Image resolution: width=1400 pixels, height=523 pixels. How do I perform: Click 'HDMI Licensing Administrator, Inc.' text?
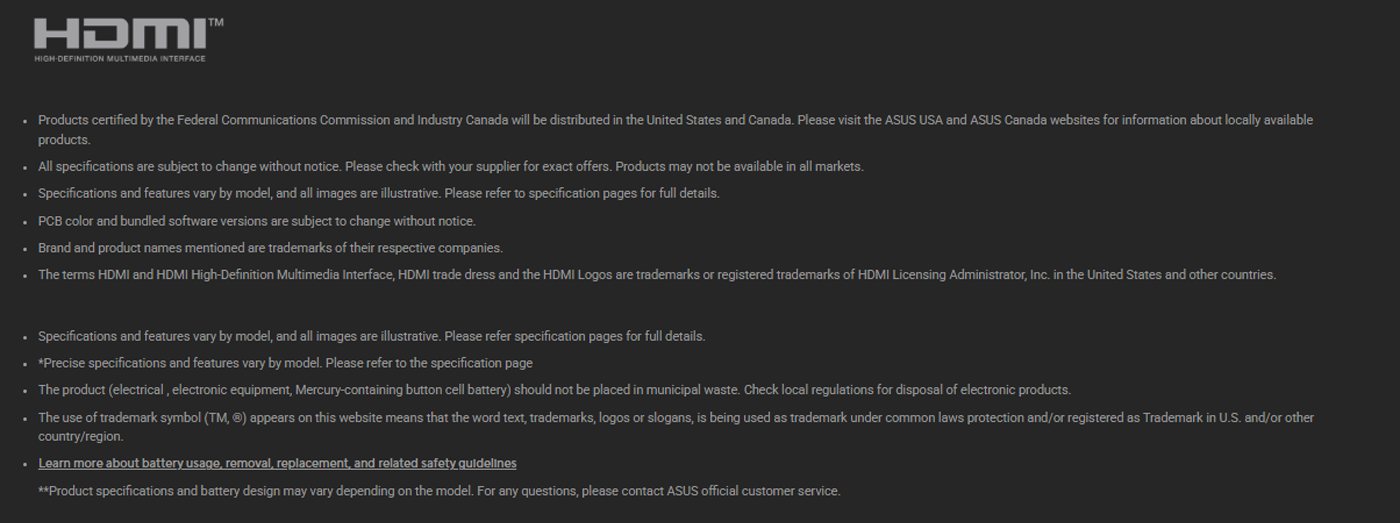pyautogui.click(x=954, y=274)
